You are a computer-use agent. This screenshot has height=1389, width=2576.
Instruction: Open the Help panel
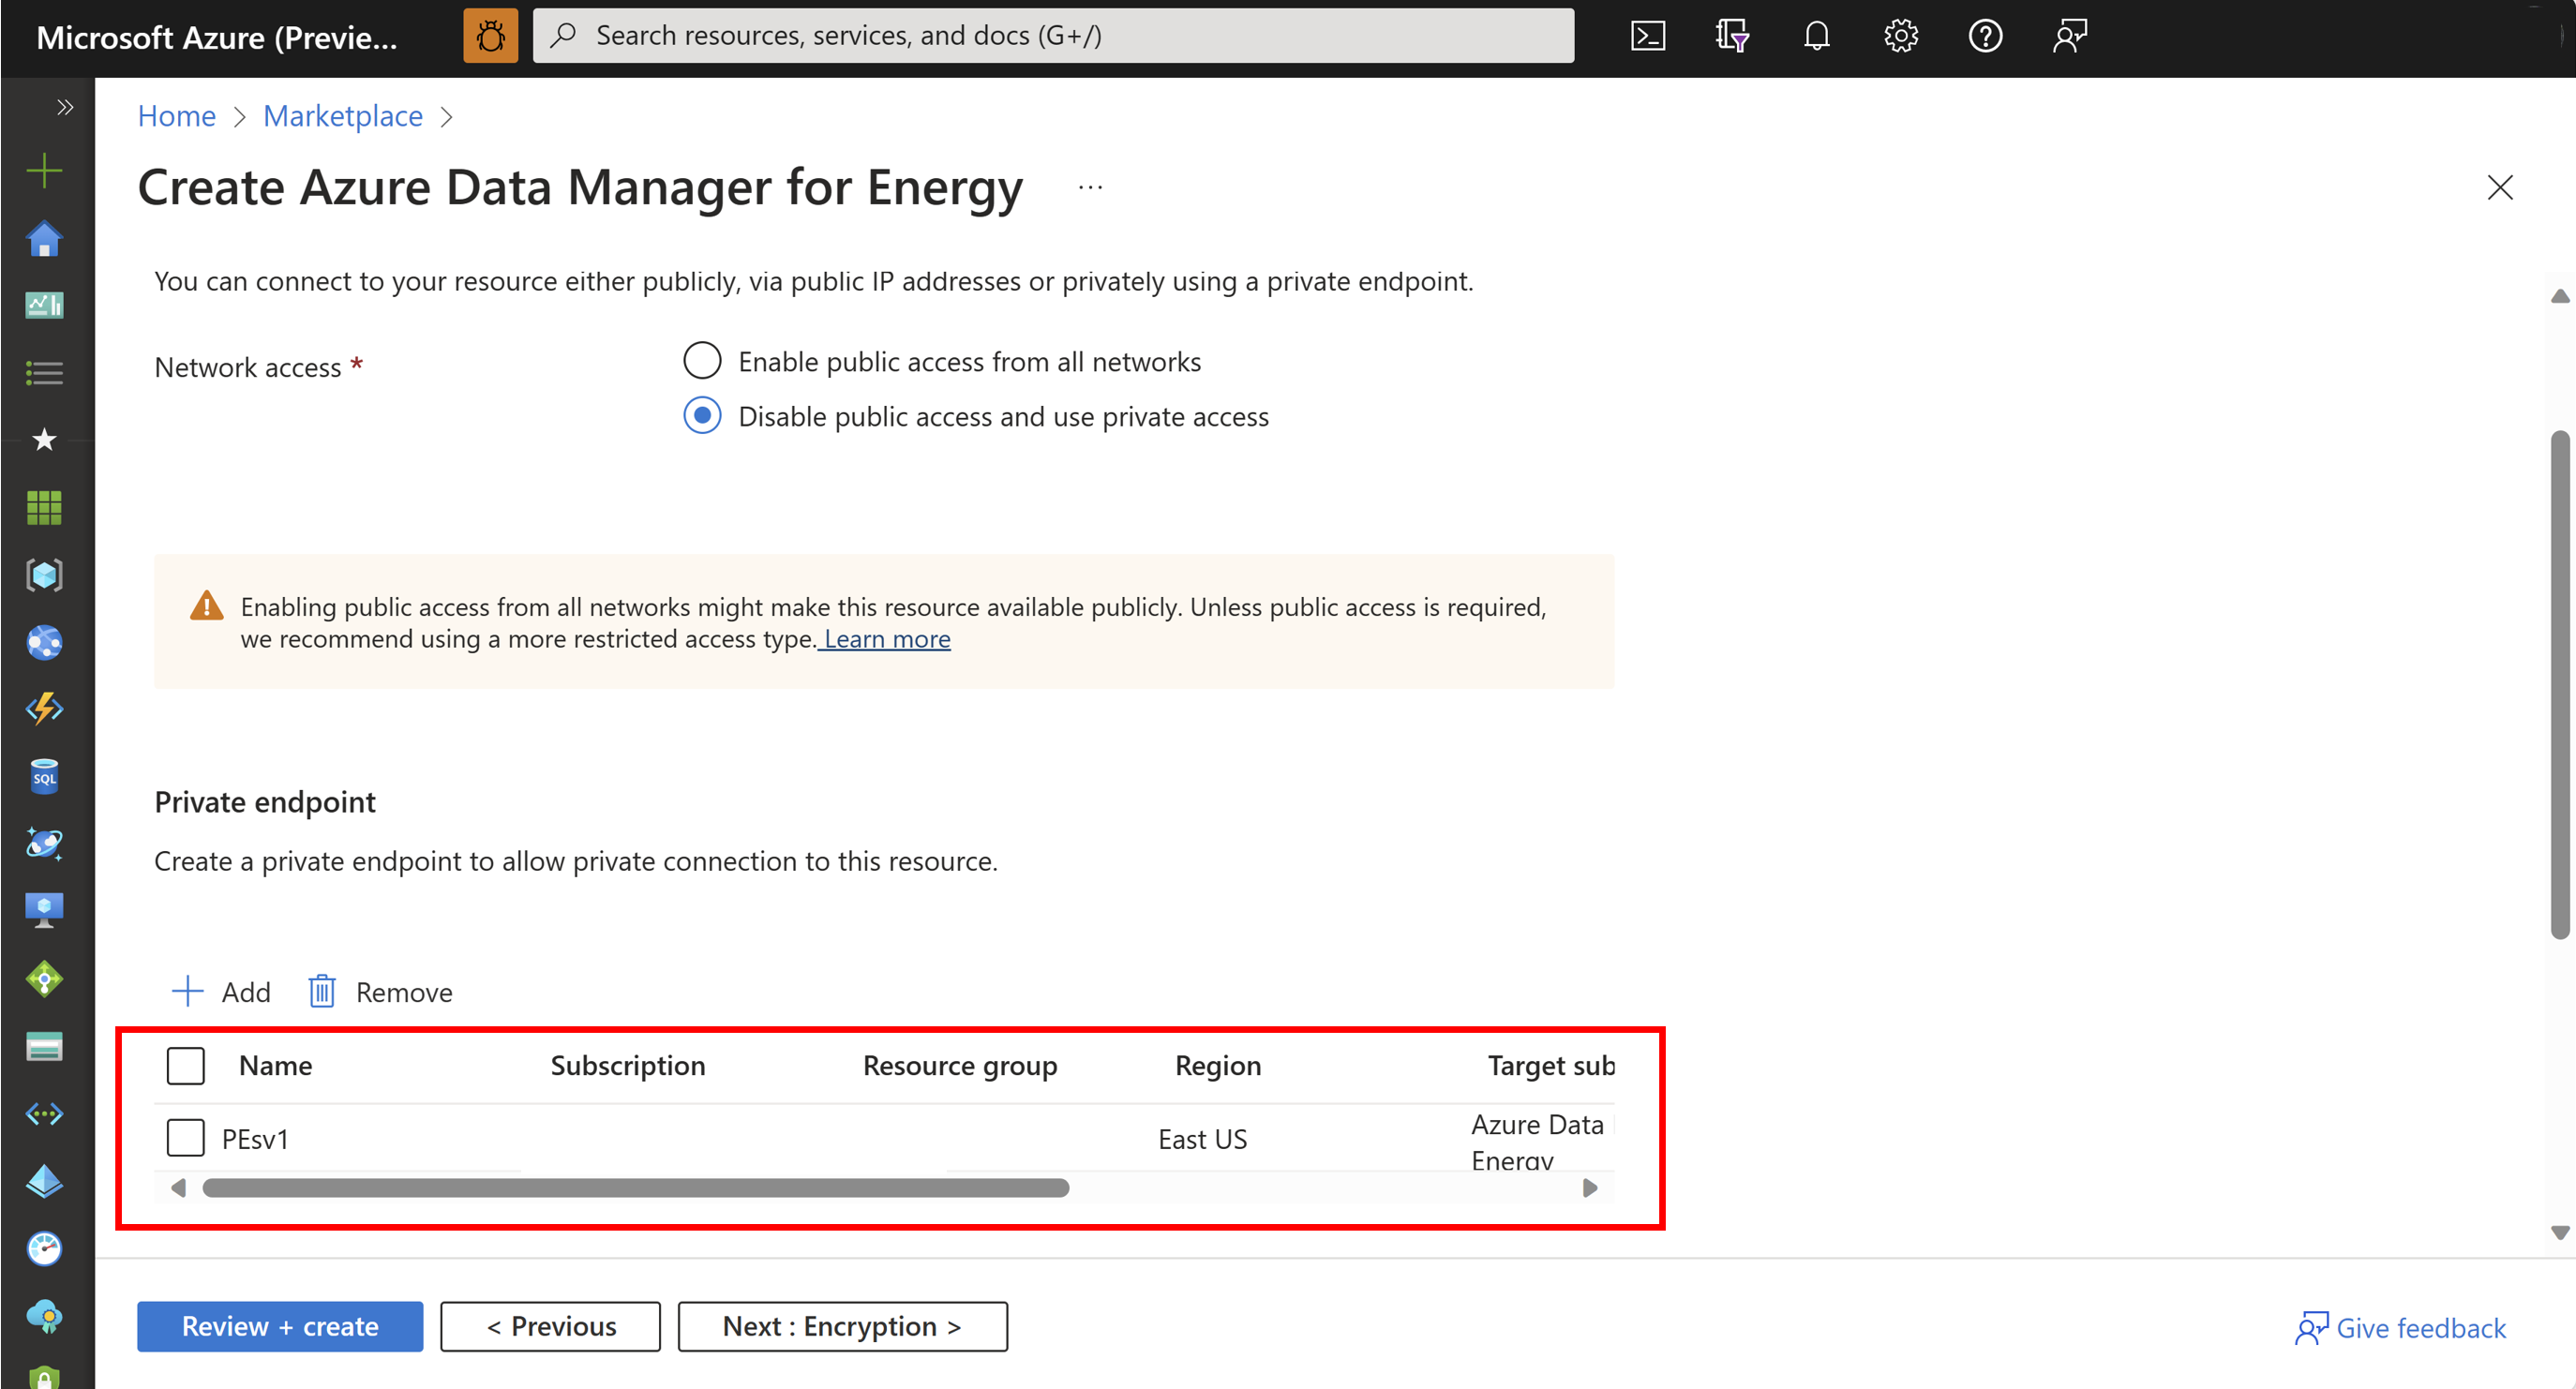(1984, 35)
